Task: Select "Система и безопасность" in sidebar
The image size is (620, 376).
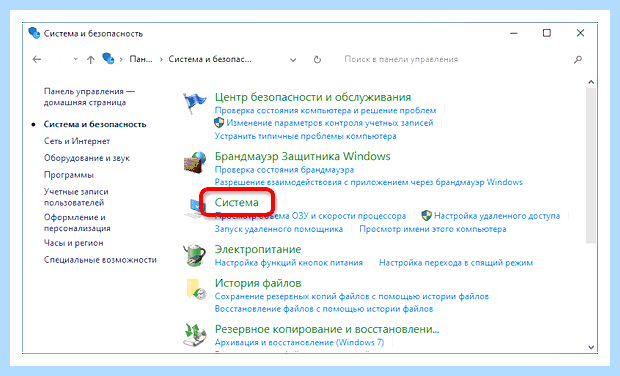Action: click(x=95, y=124)
